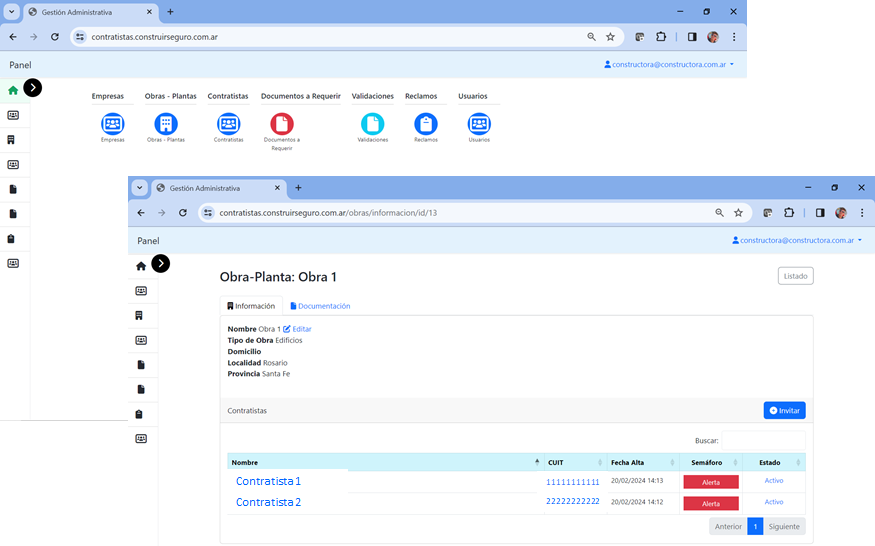Select the Información tab
875x546 pixels.
click(x=251, y=306)
